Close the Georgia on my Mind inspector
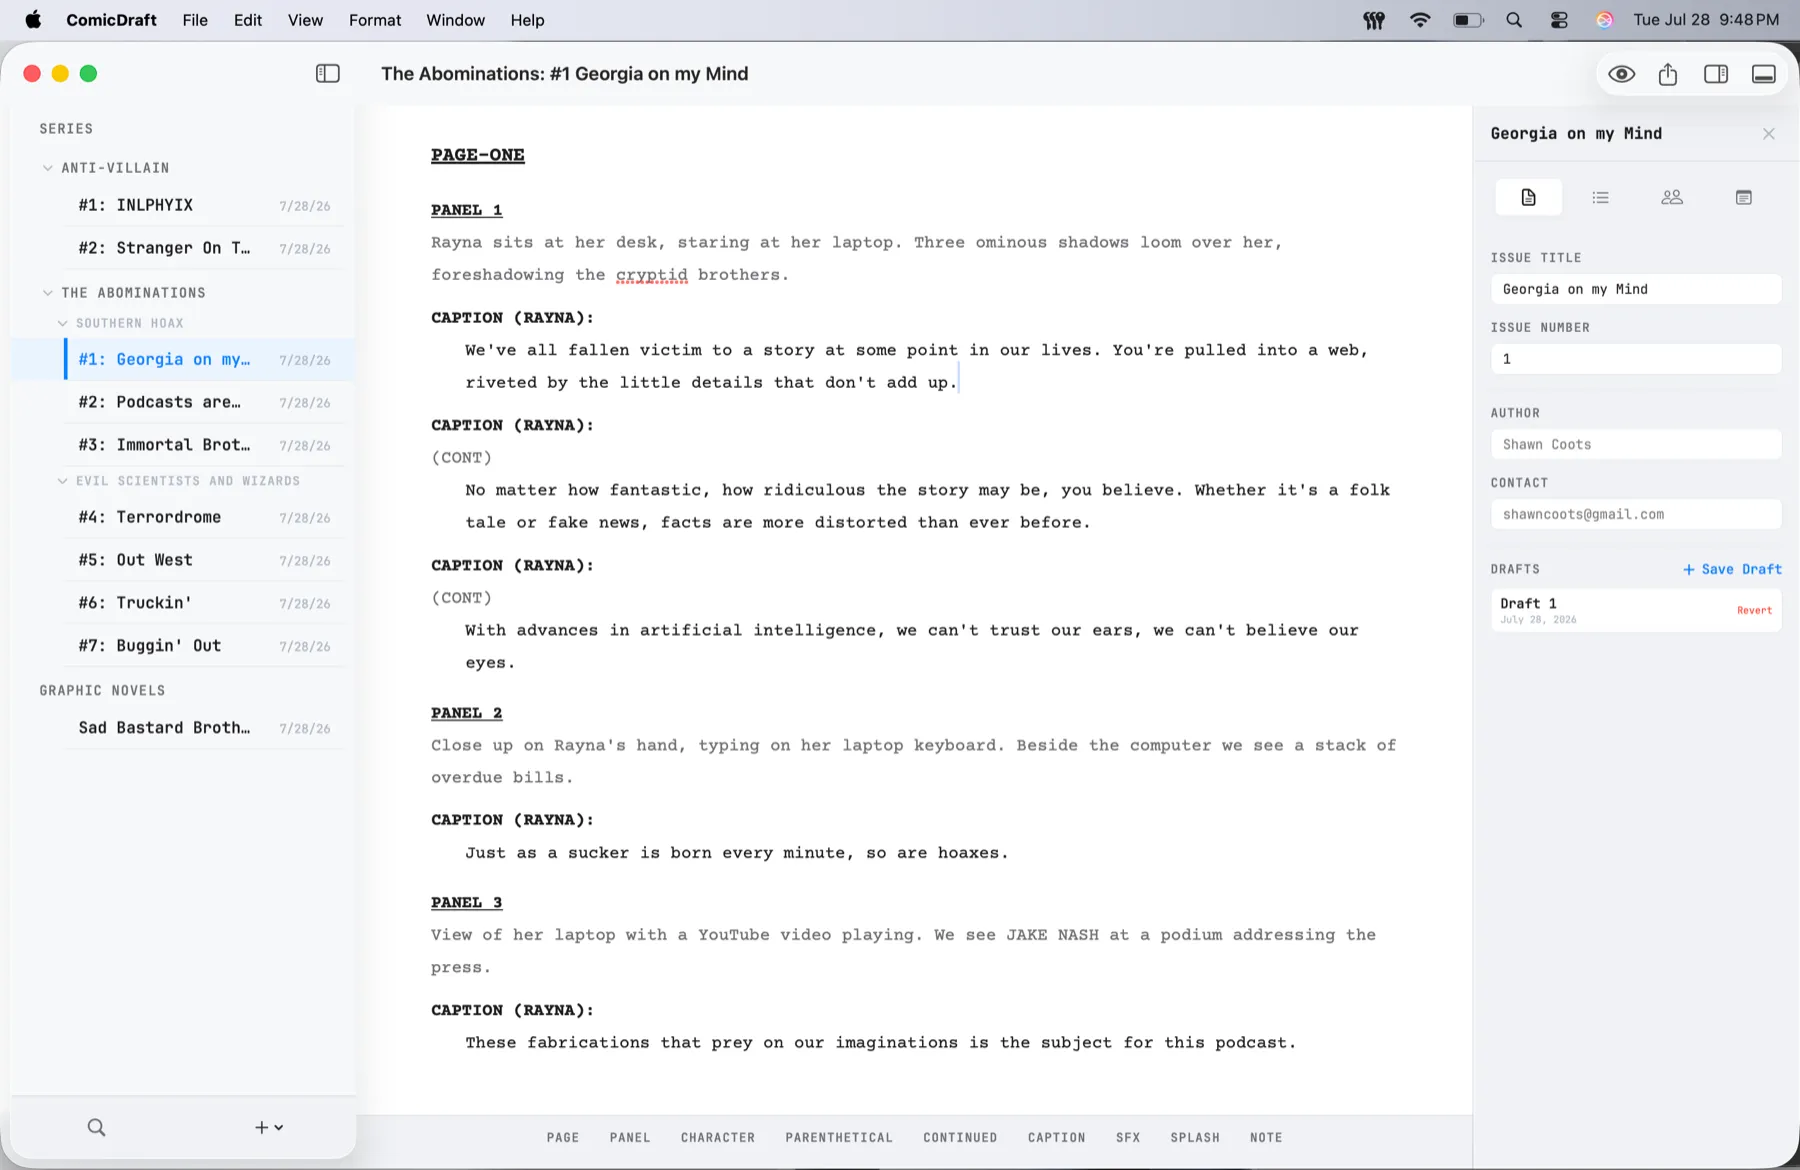 1768,134
